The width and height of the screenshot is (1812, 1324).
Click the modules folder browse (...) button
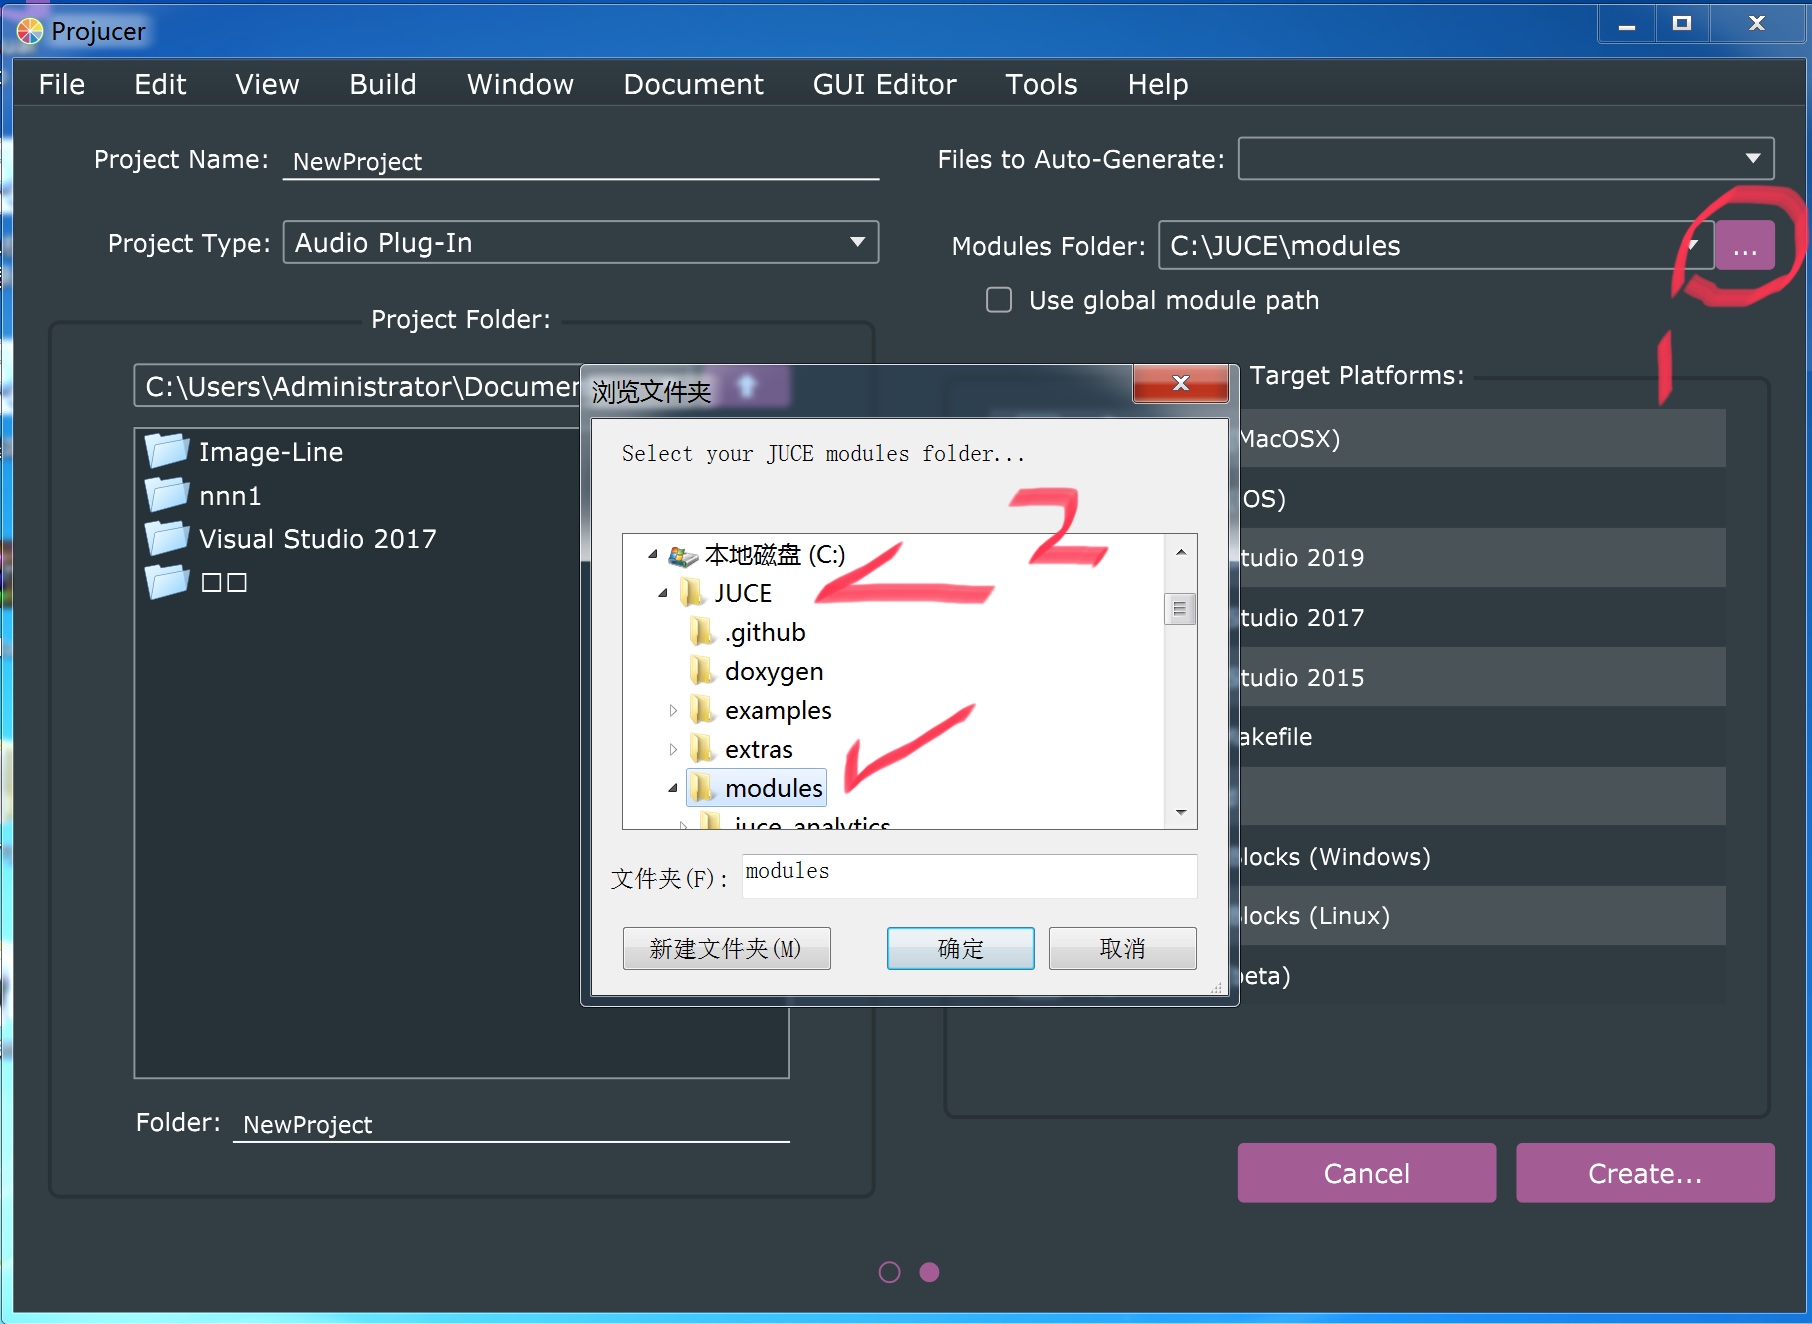click(x=1744, y=246)
